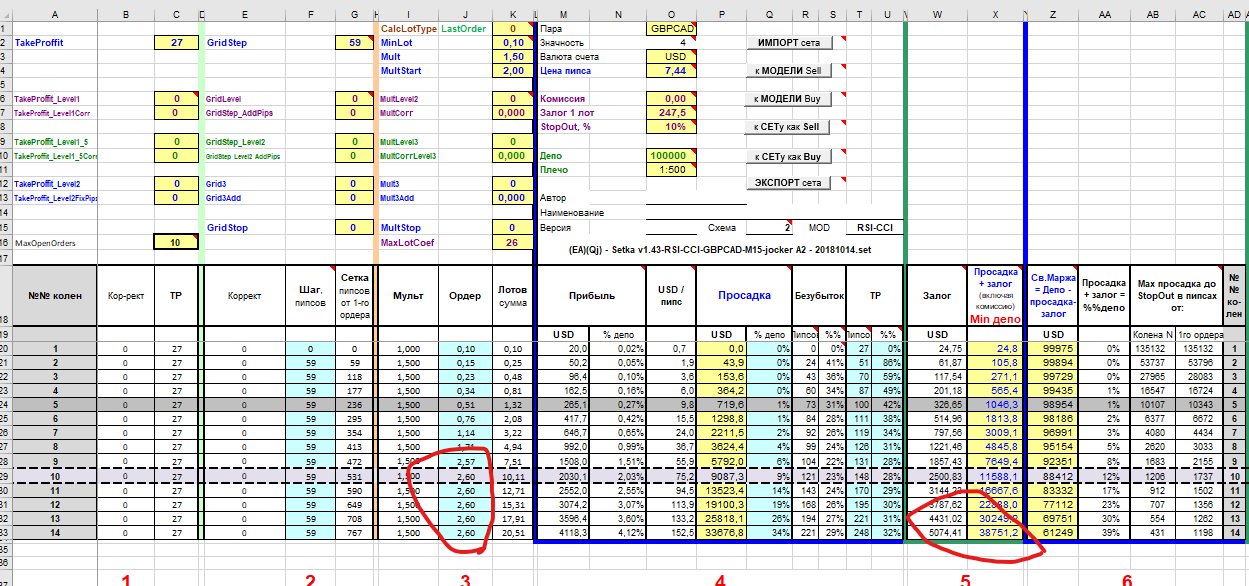Select the Прибыль table header

click(x=591, y=296)
